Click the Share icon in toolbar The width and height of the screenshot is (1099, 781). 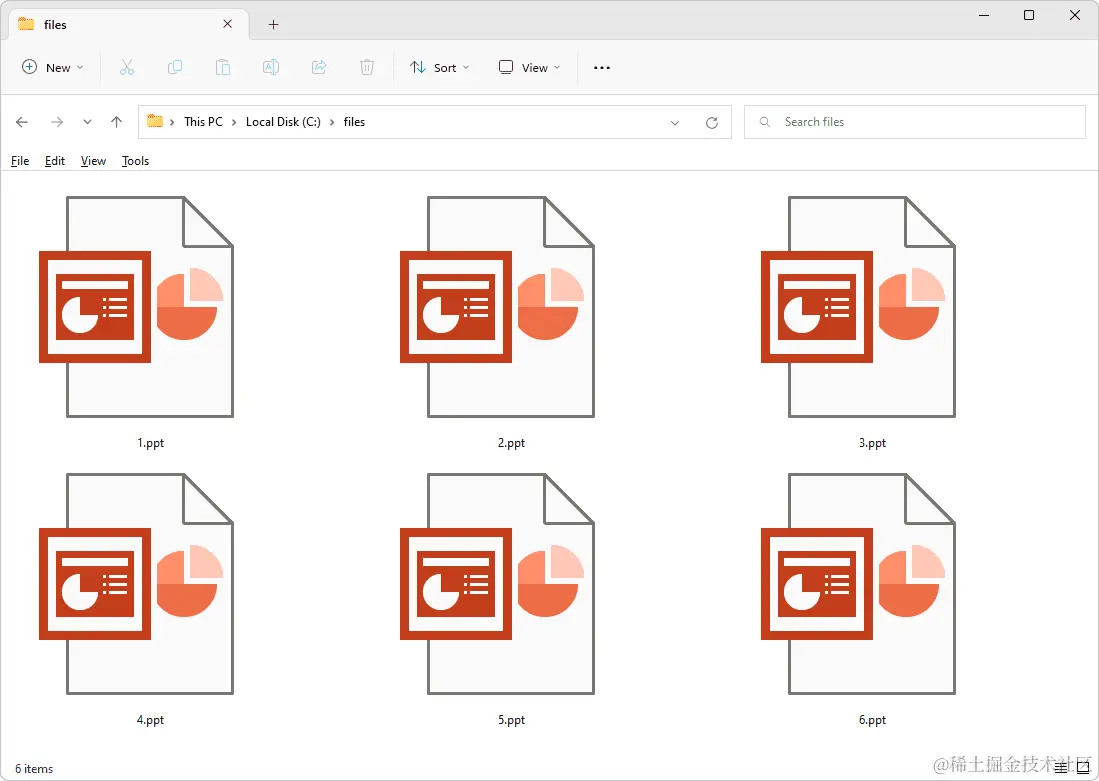[319, 67]
